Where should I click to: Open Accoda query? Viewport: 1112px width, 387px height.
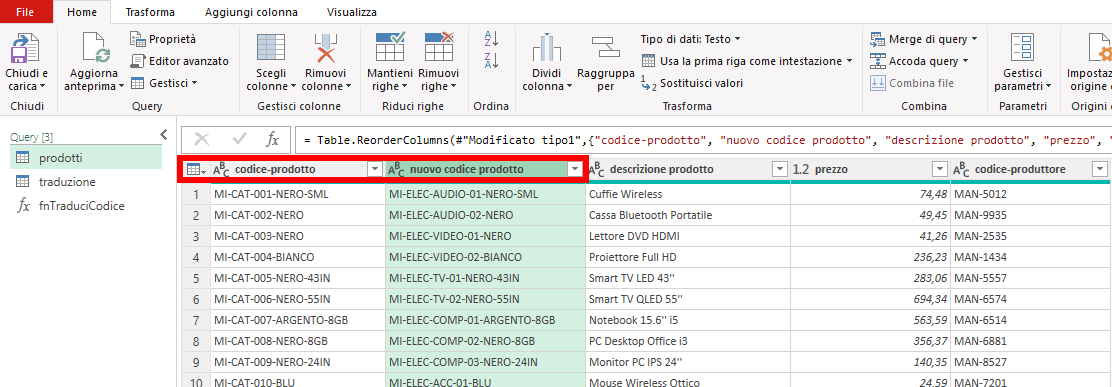click(919, 61)
